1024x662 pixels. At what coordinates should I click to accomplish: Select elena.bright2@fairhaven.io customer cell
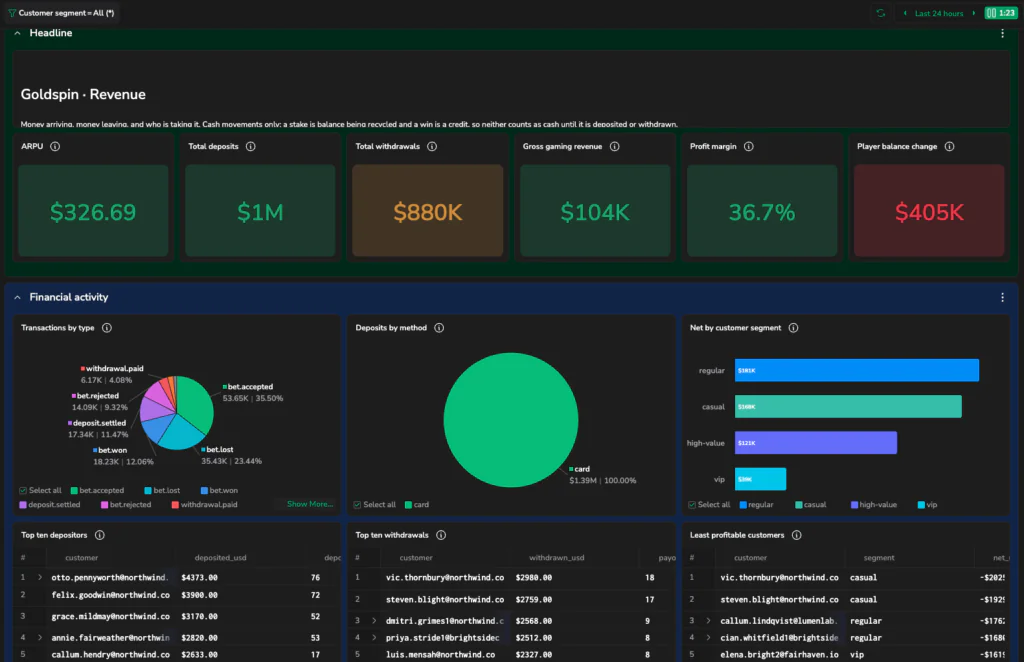(x=779, y=654)
